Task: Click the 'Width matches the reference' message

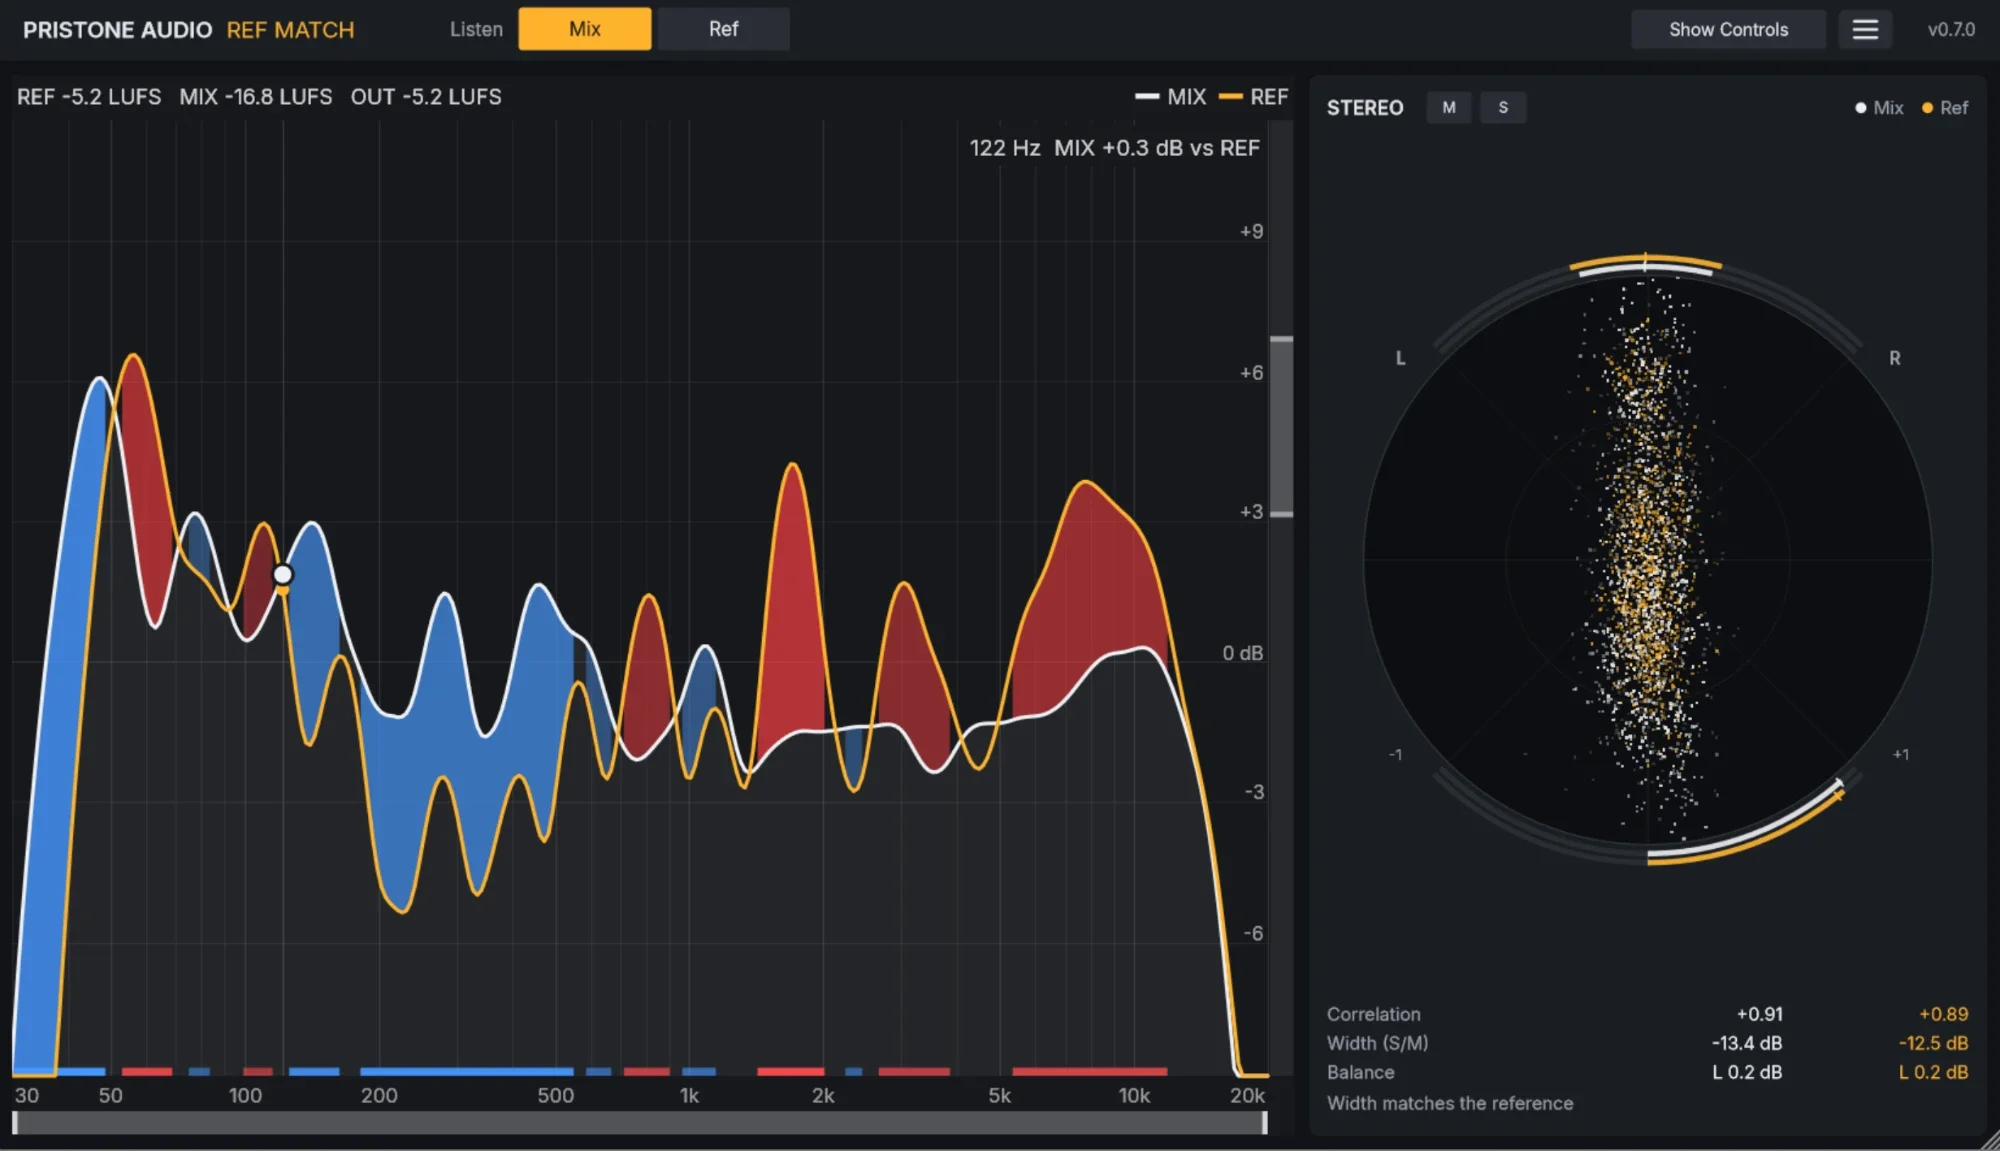Action: tap(1450, 1103)
